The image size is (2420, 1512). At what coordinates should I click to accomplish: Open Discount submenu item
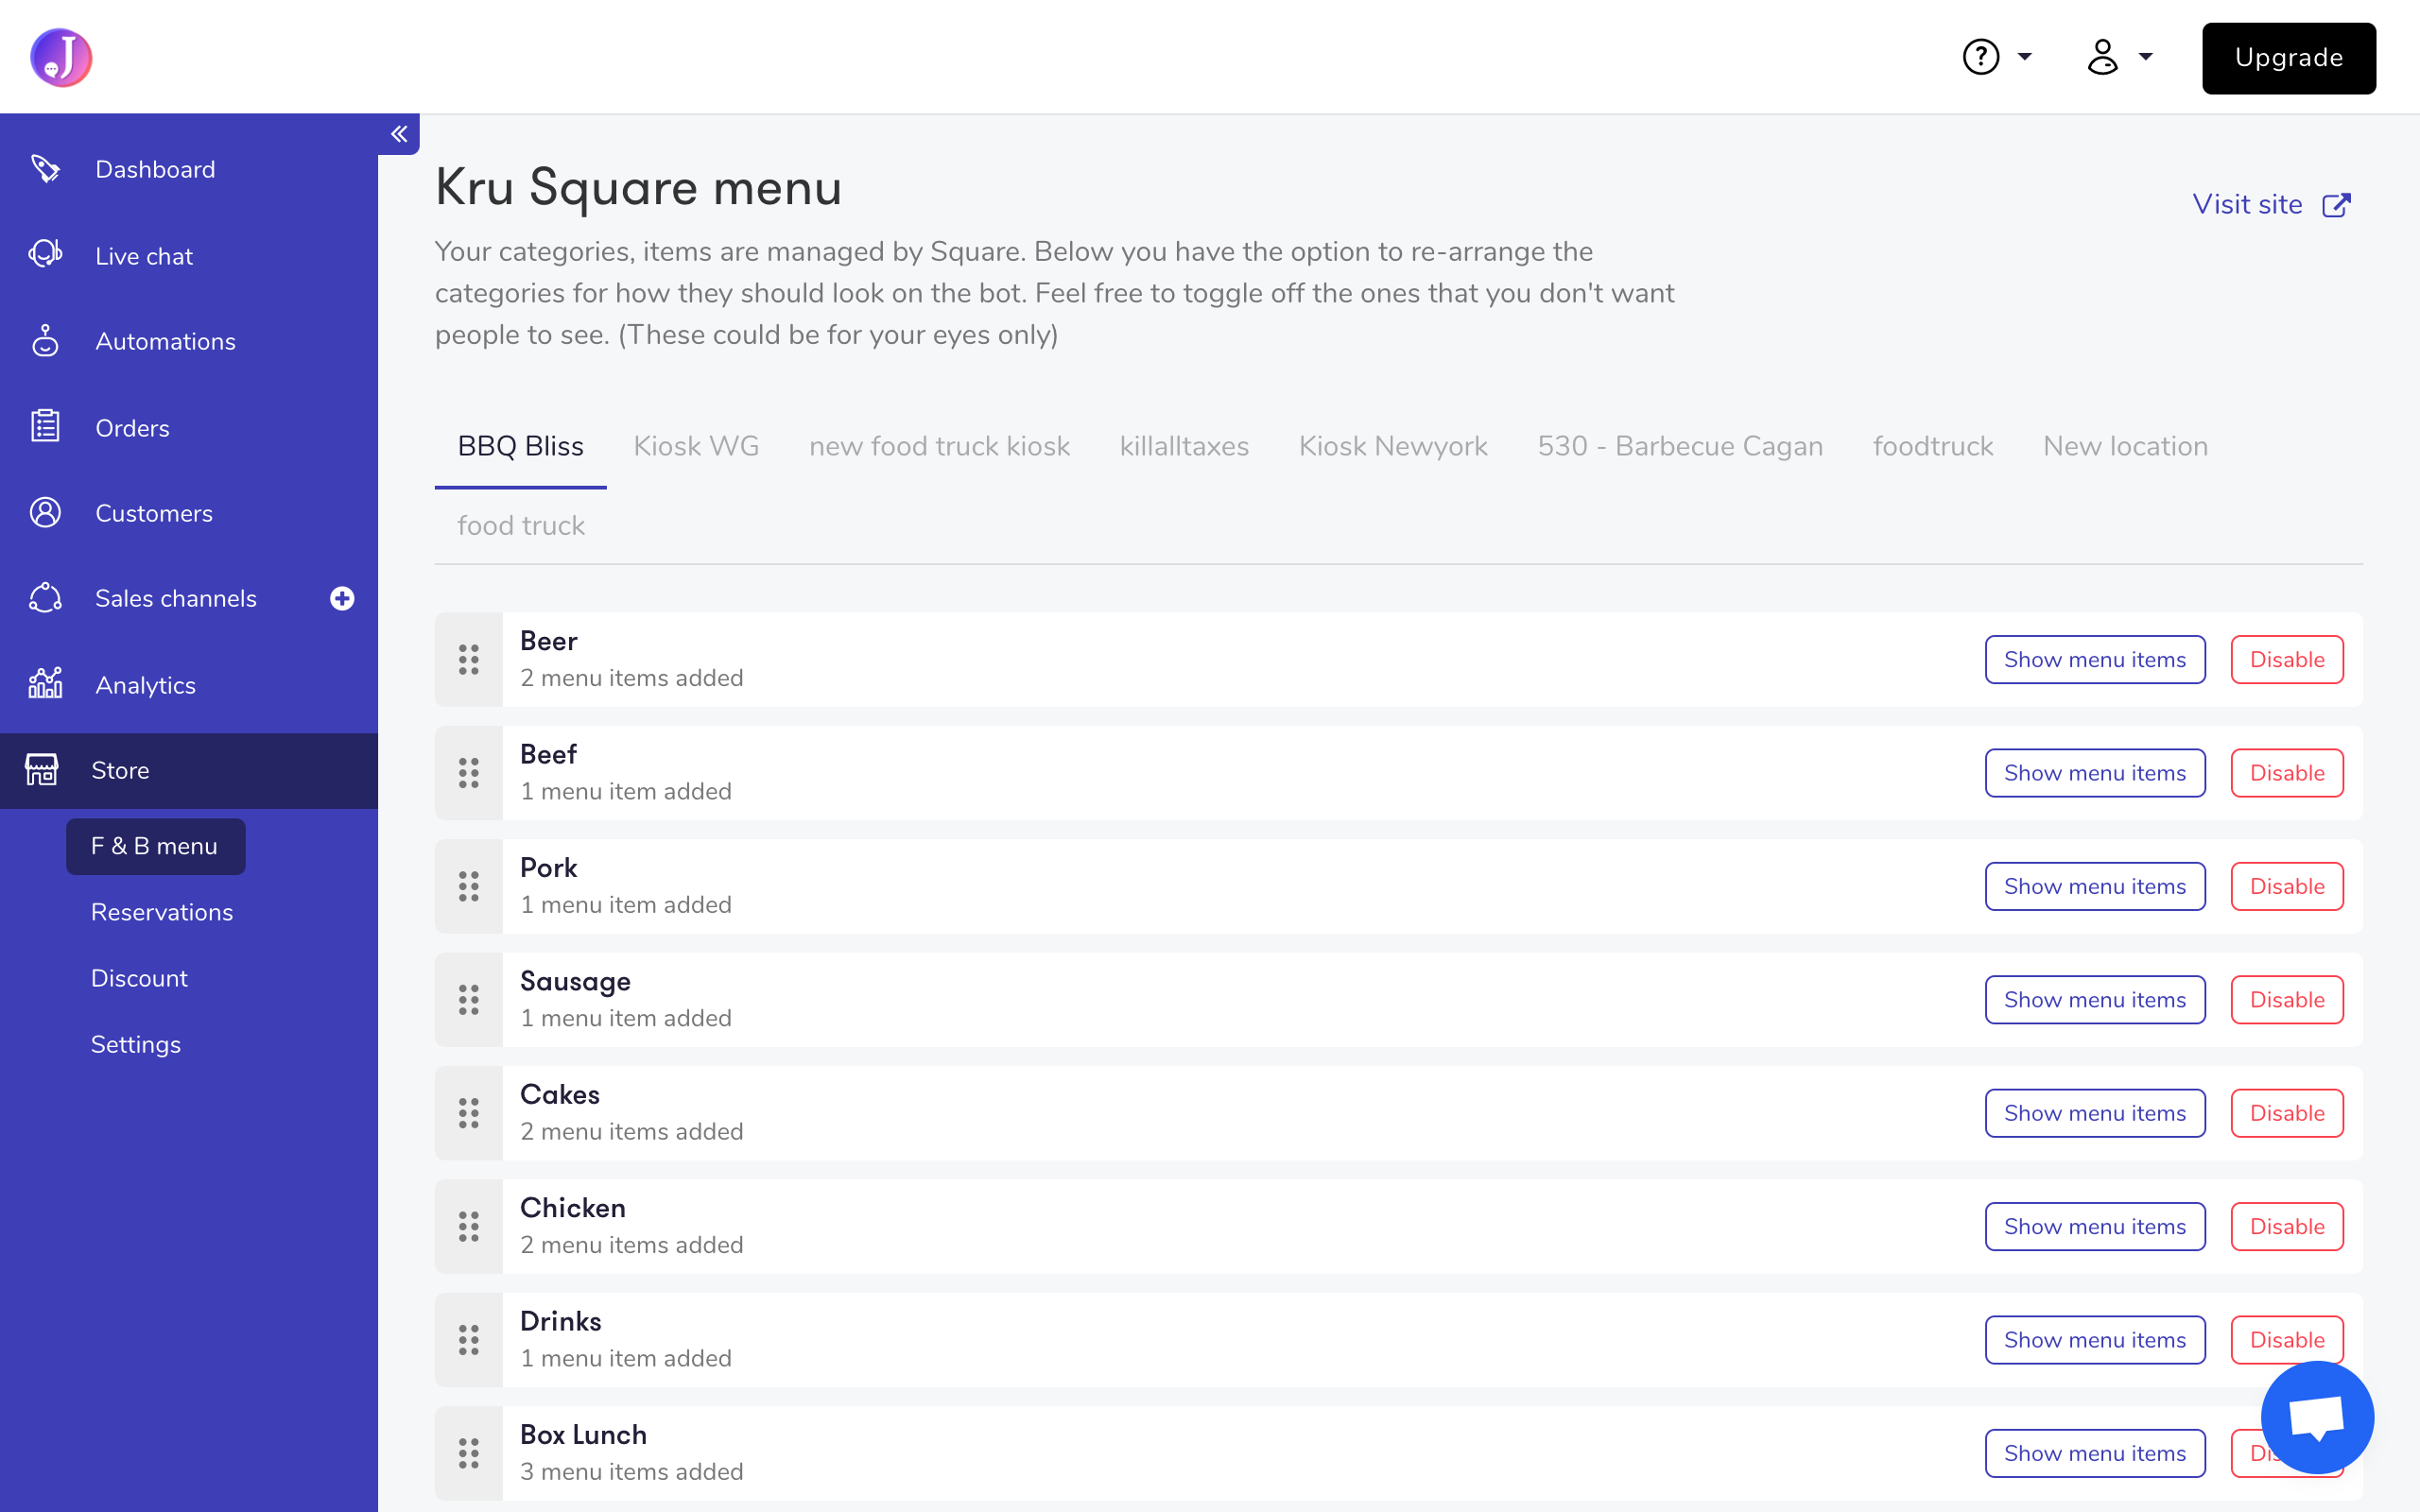(x=139, y=978)
